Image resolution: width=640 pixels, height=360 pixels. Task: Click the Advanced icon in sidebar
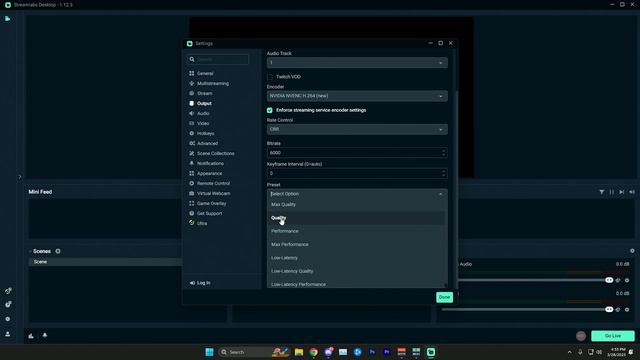[x=192, y=143]
